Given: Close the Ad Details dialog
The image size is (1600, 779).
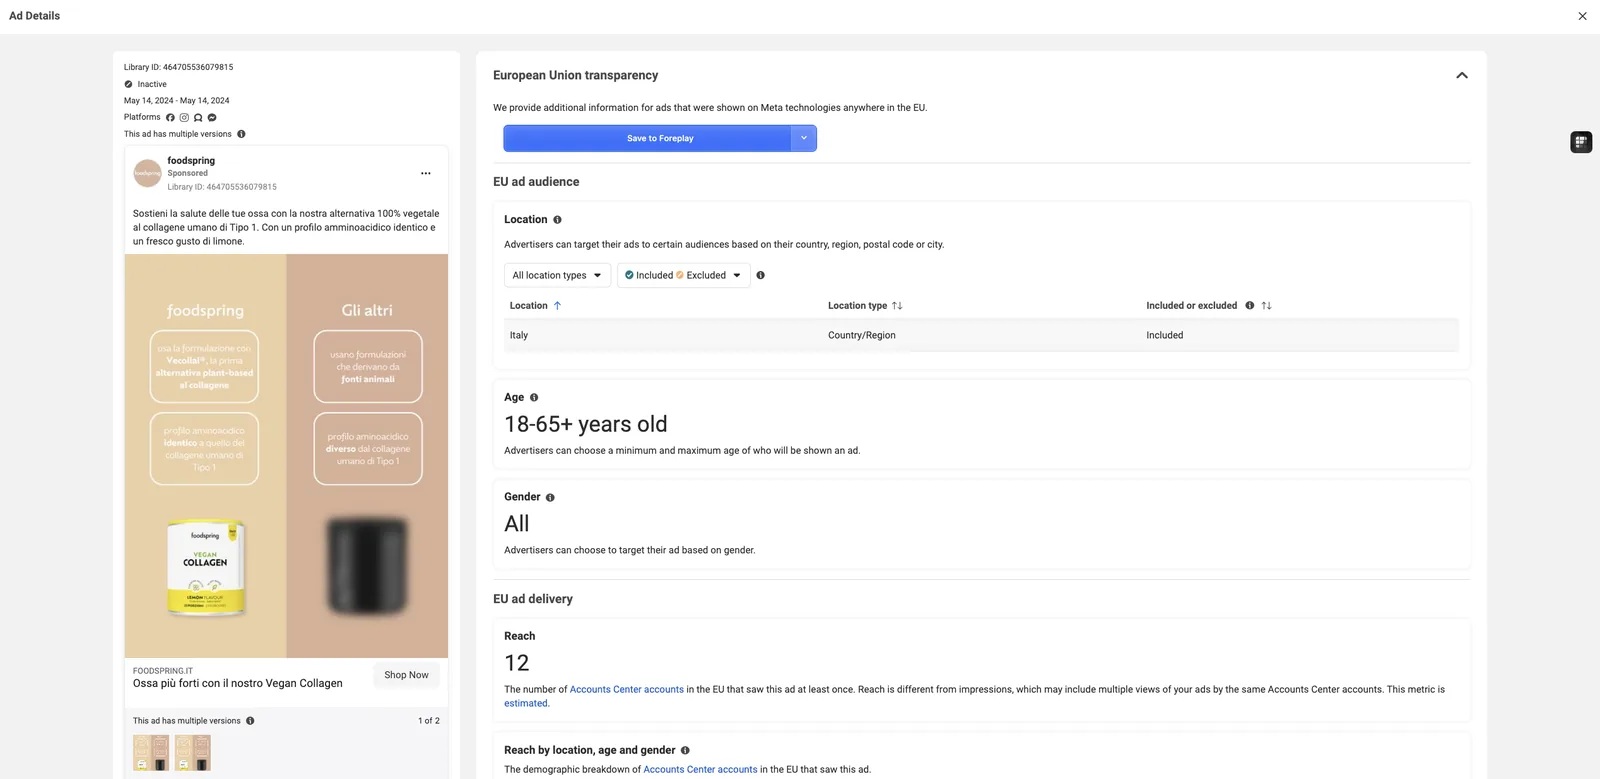Looking at the screenshot, I should [1582, 16].
